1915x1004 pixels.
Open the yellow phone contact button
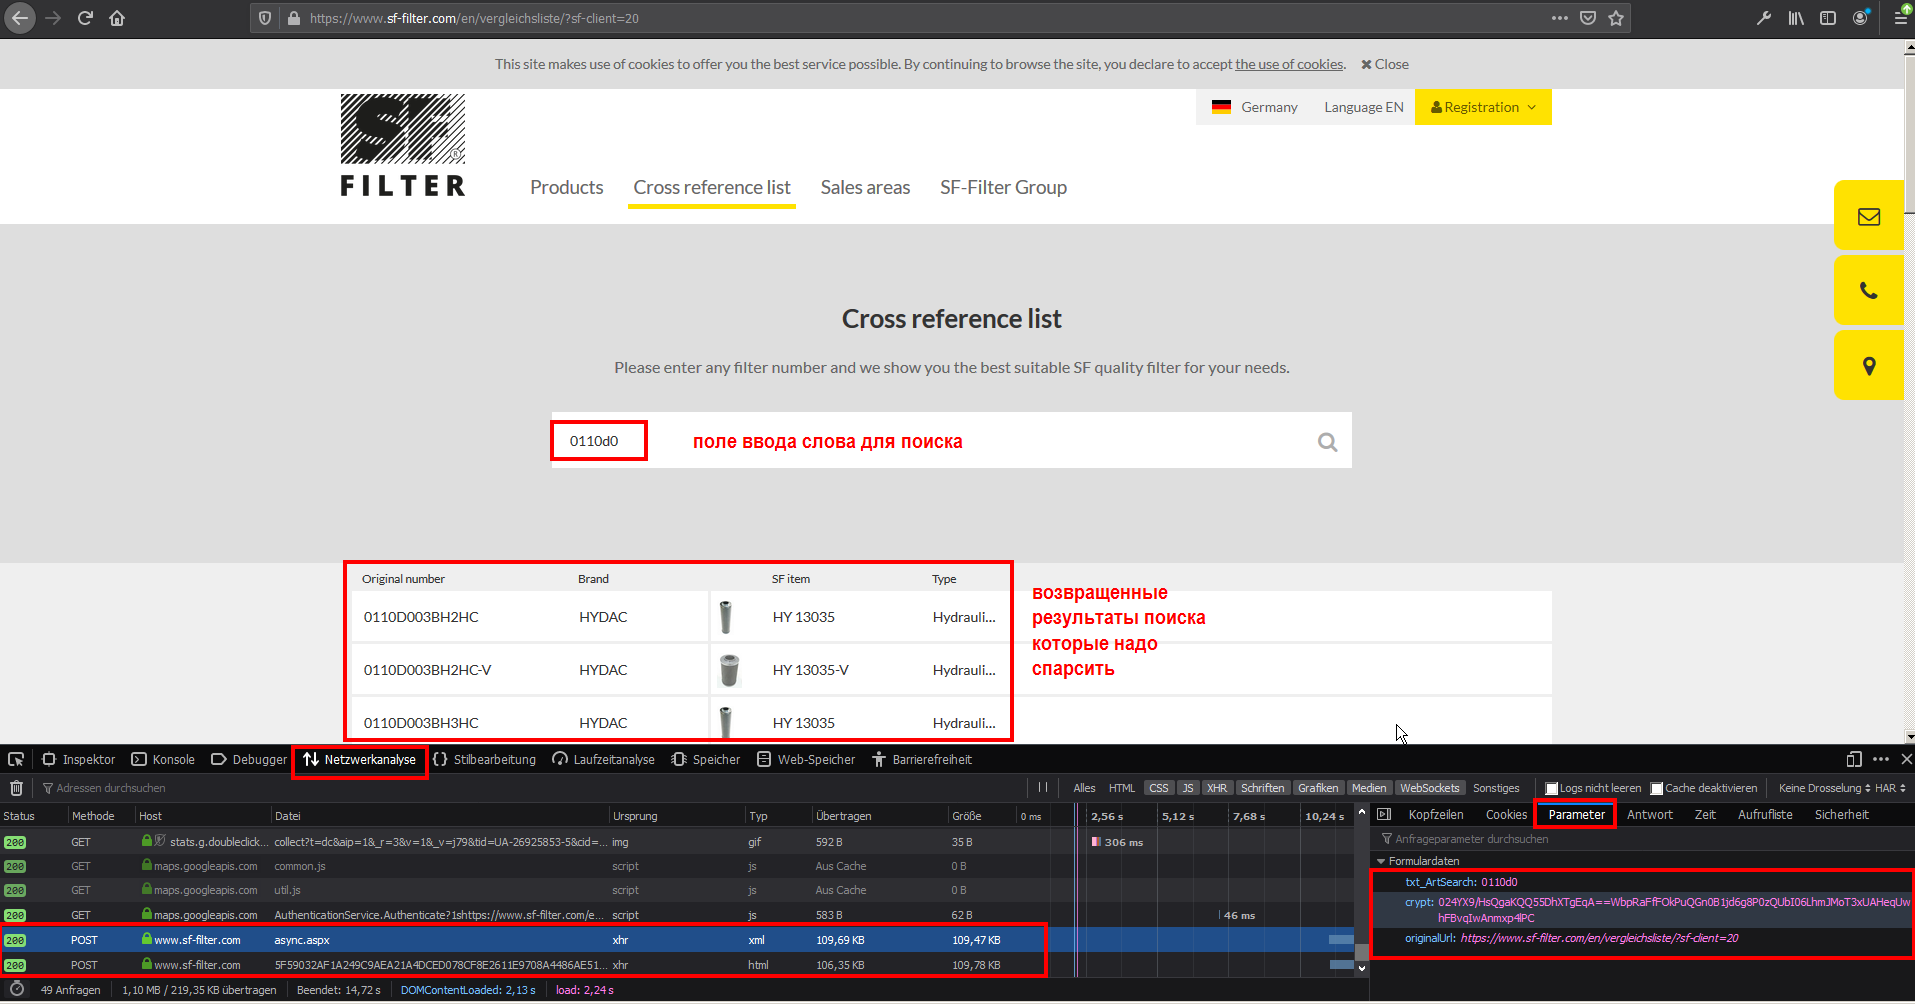[x=1869, y=291]
